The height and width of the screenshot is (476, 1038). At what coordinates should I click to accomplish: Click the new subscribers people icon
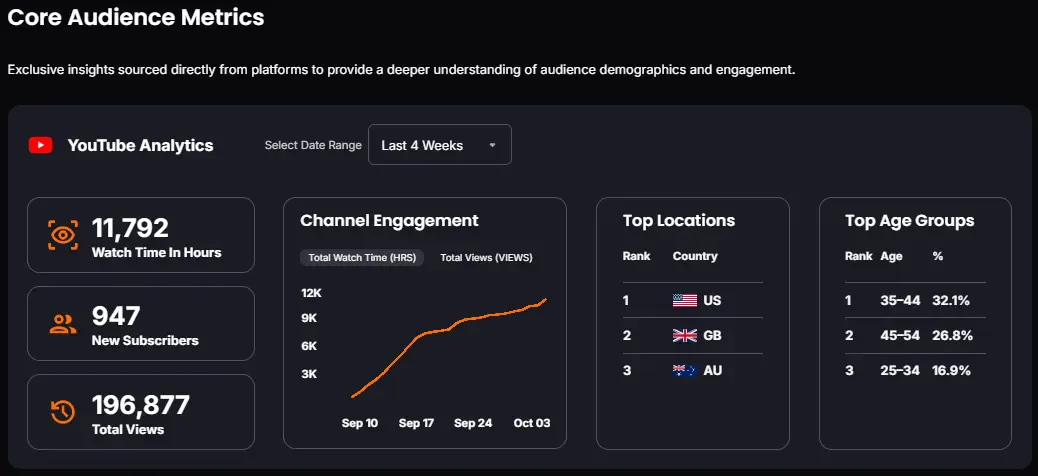(x=63, y=324)
